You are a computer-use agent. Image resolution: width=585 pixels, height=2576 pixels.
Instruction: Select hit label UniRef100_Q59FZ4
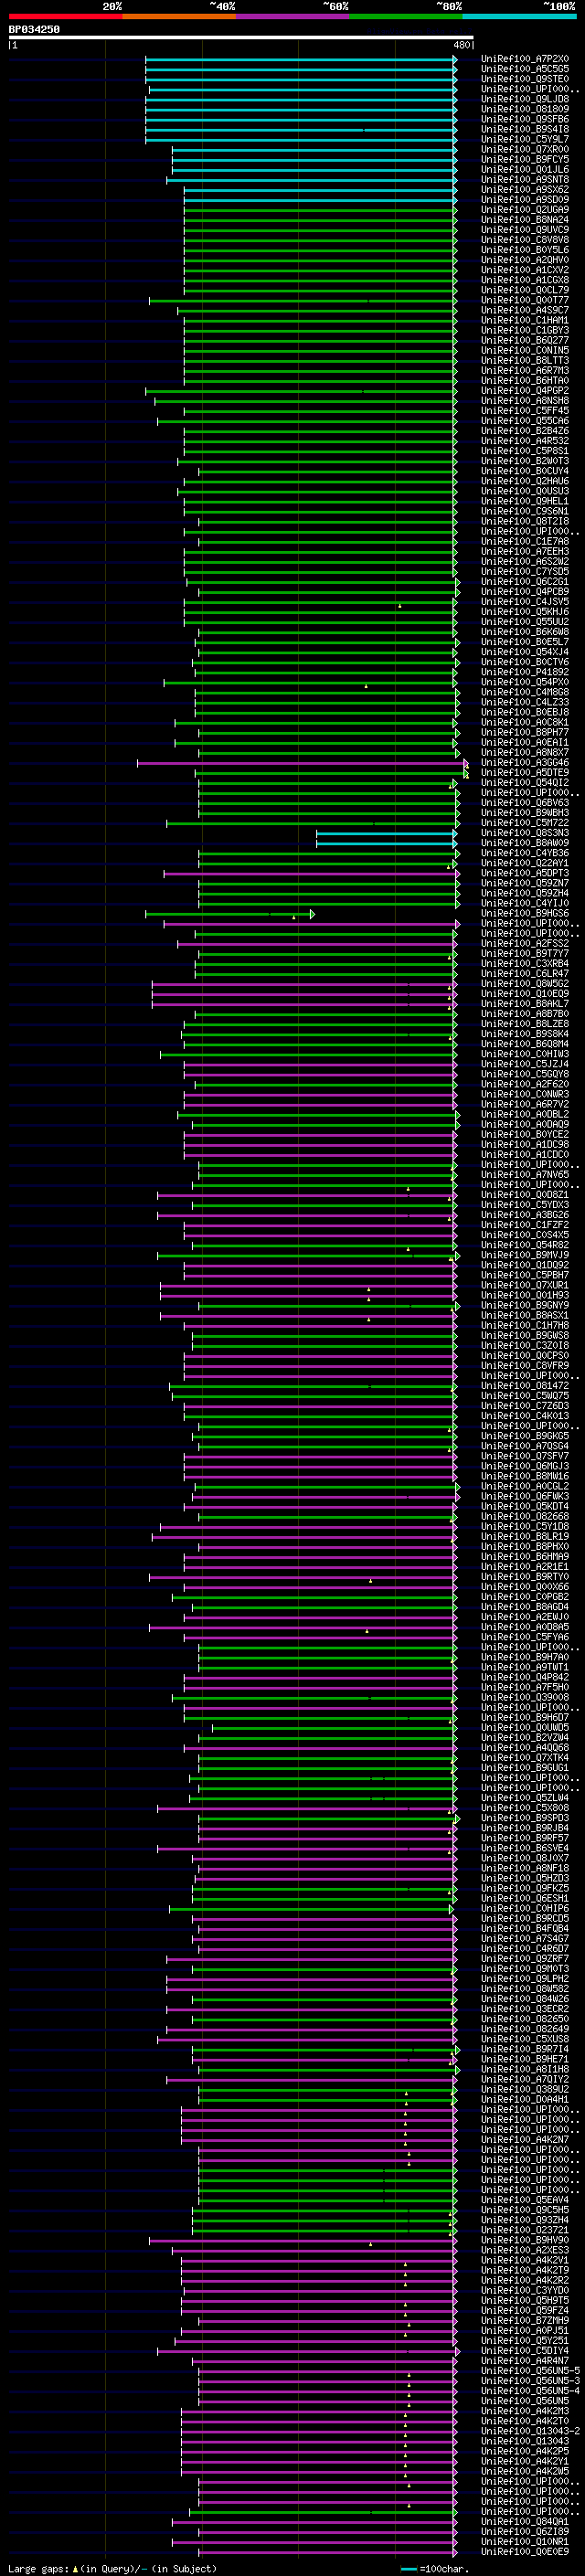525,2310
